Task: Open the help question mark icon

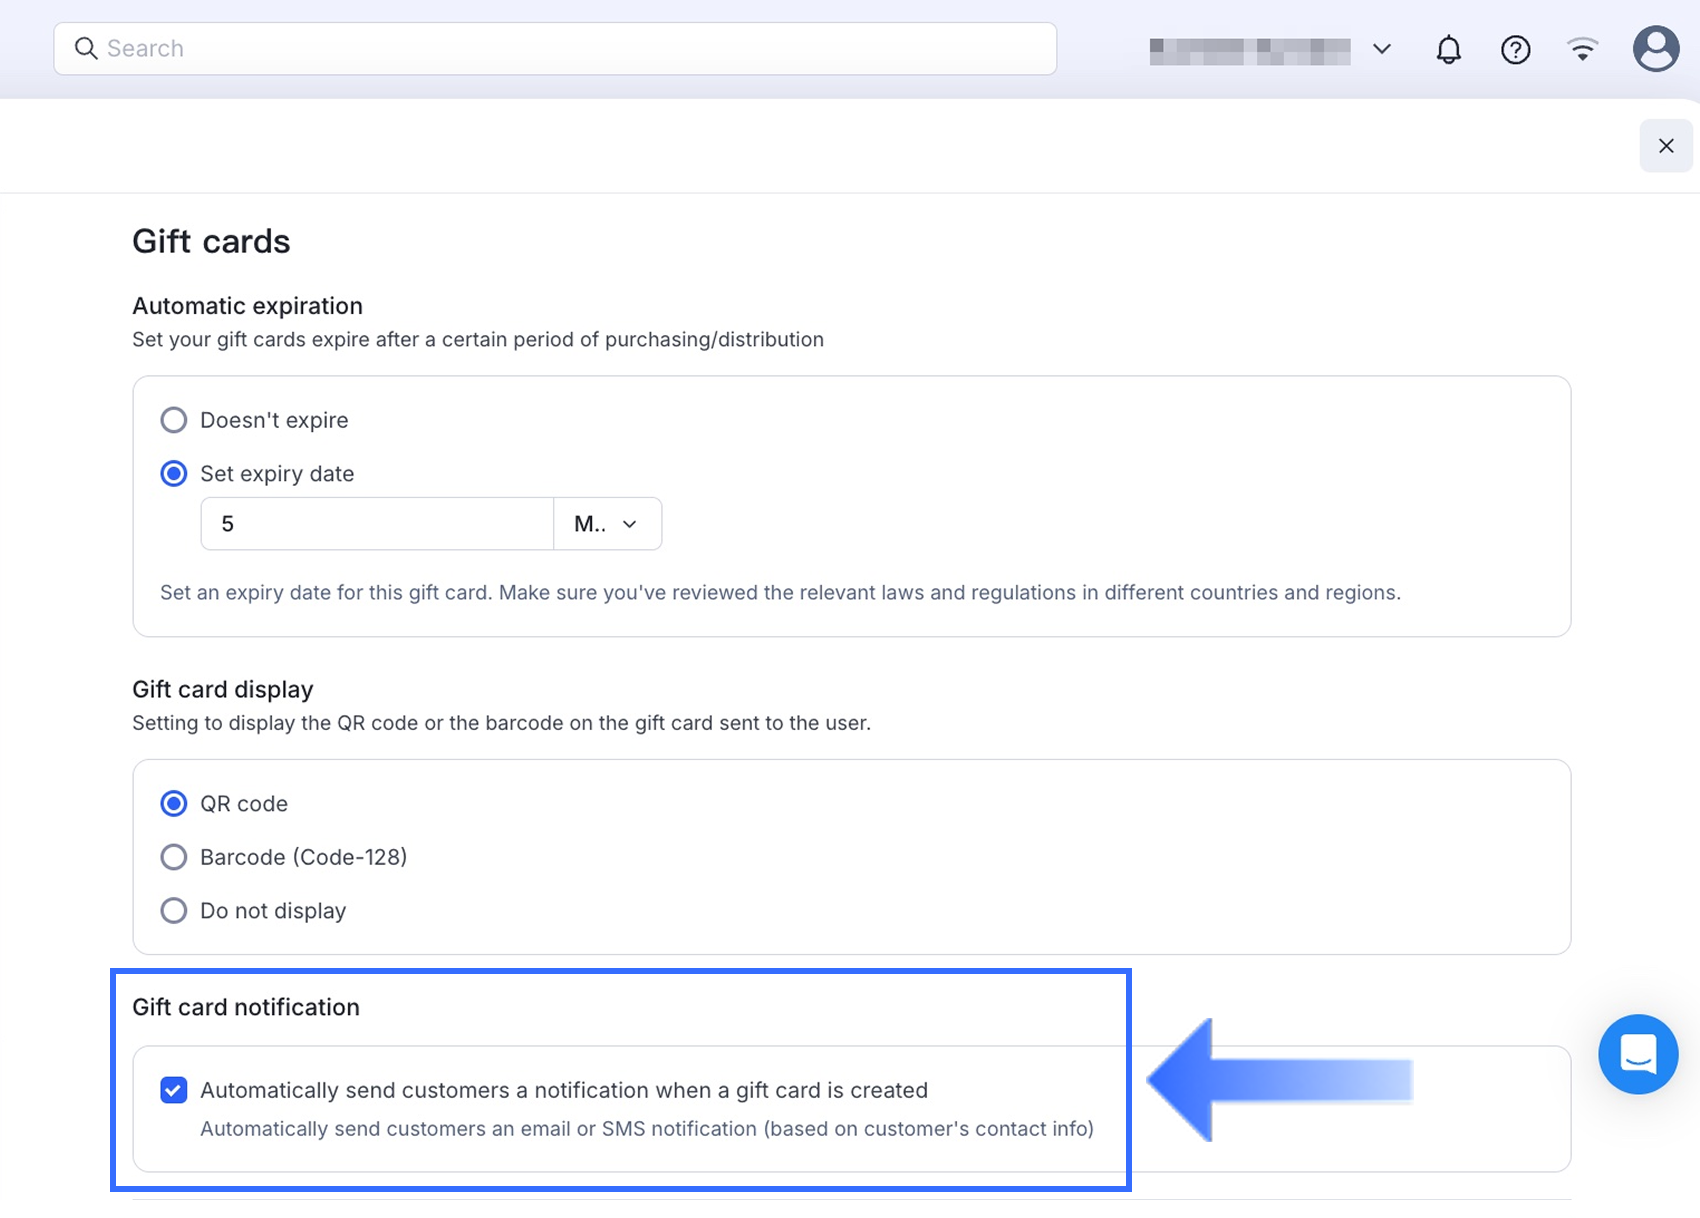Action: pyautogui.click(x=1515, y=49)
